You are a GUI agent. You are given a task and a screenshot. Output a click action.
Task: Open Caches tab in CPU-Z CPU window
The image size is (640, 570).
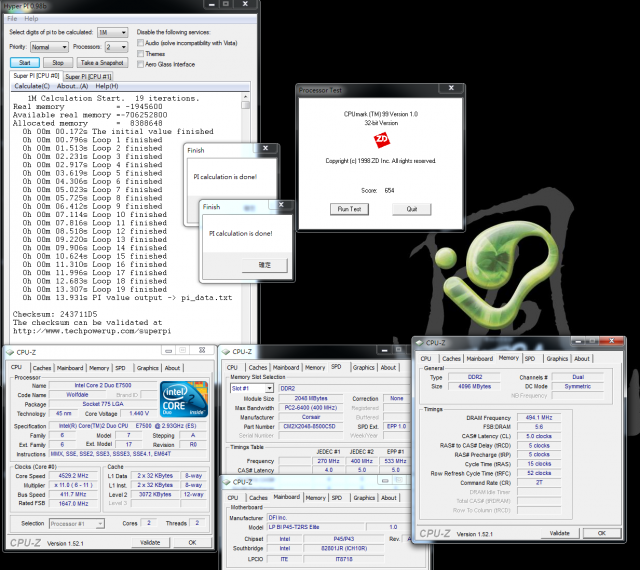coord(42,368)
